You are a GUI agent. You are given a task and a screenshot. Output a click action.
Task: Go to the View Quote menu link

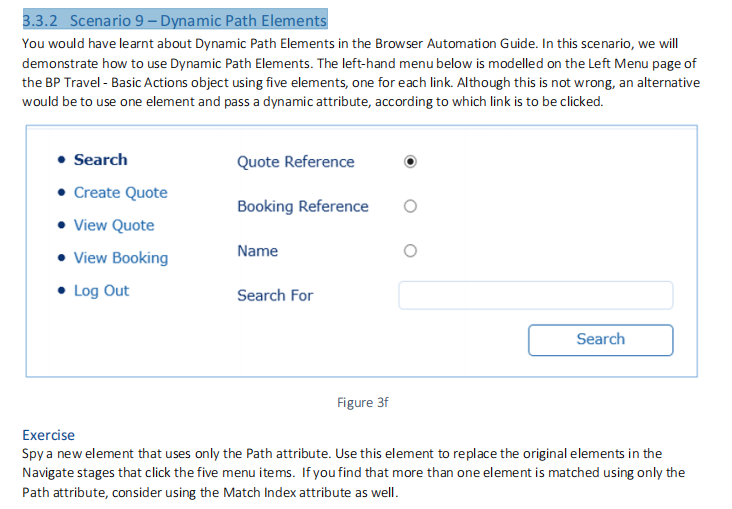(114, 226)
